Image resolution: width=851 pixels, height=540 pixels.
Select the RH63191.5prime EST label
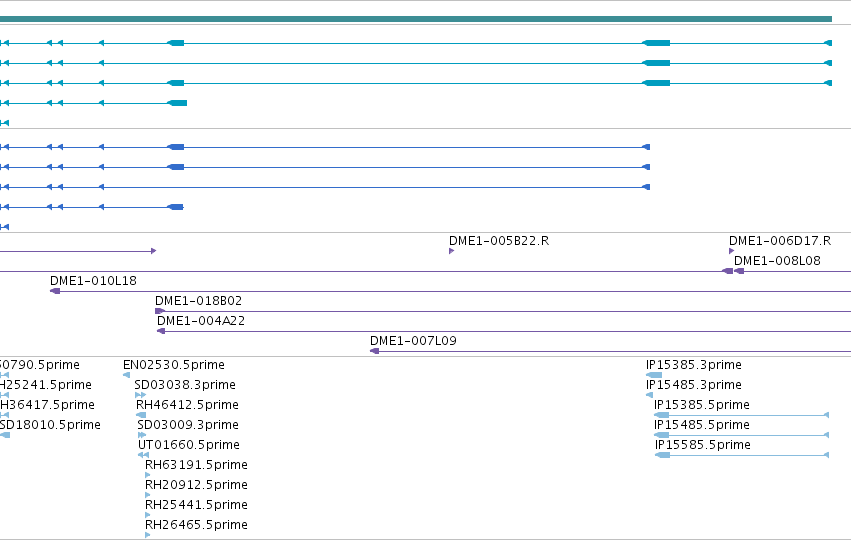tap(196, 465)
